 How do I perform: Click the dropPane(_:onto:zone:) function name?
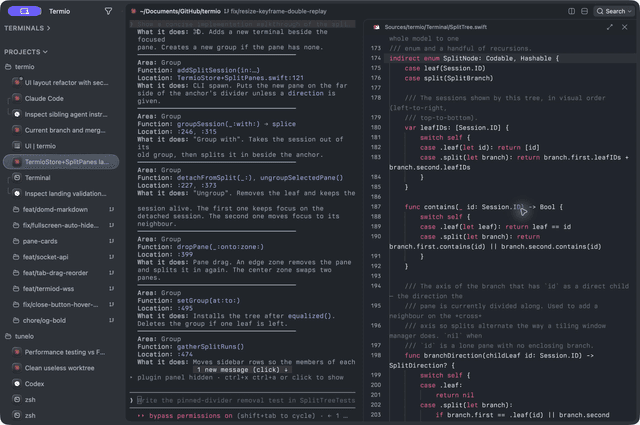[x=220, y=247]
